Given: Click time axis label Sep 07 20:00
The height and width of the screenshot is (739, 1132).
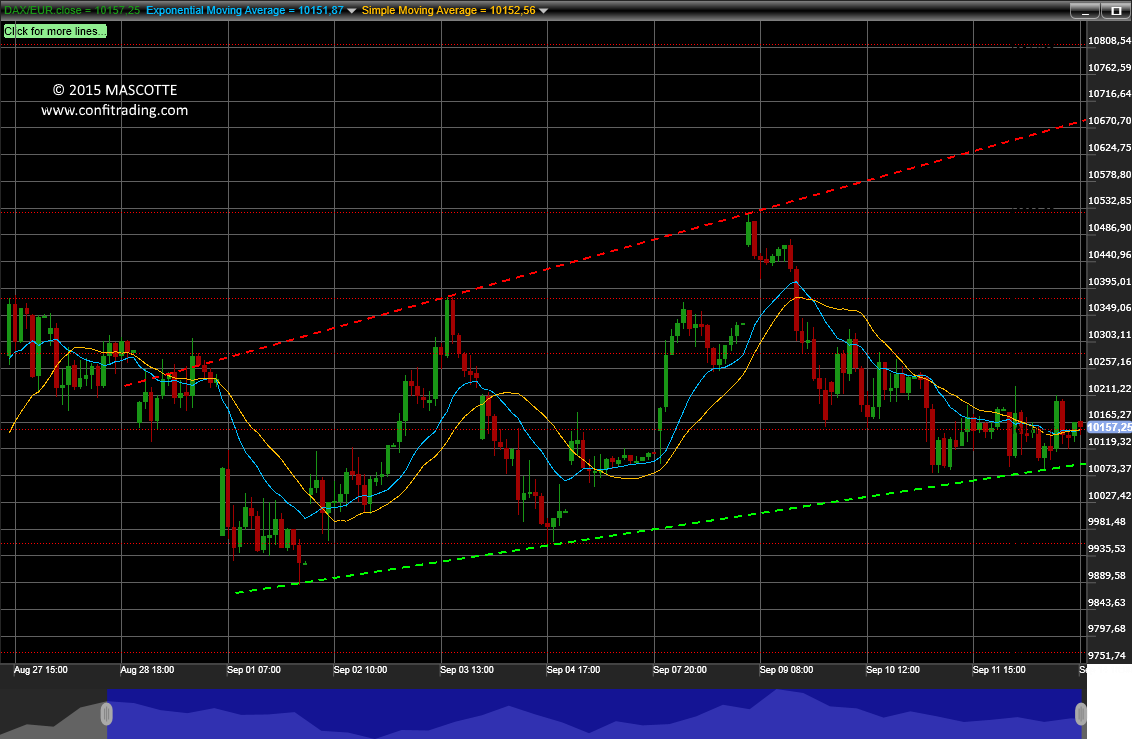Looking at the screenshot, I should (680, 670).
